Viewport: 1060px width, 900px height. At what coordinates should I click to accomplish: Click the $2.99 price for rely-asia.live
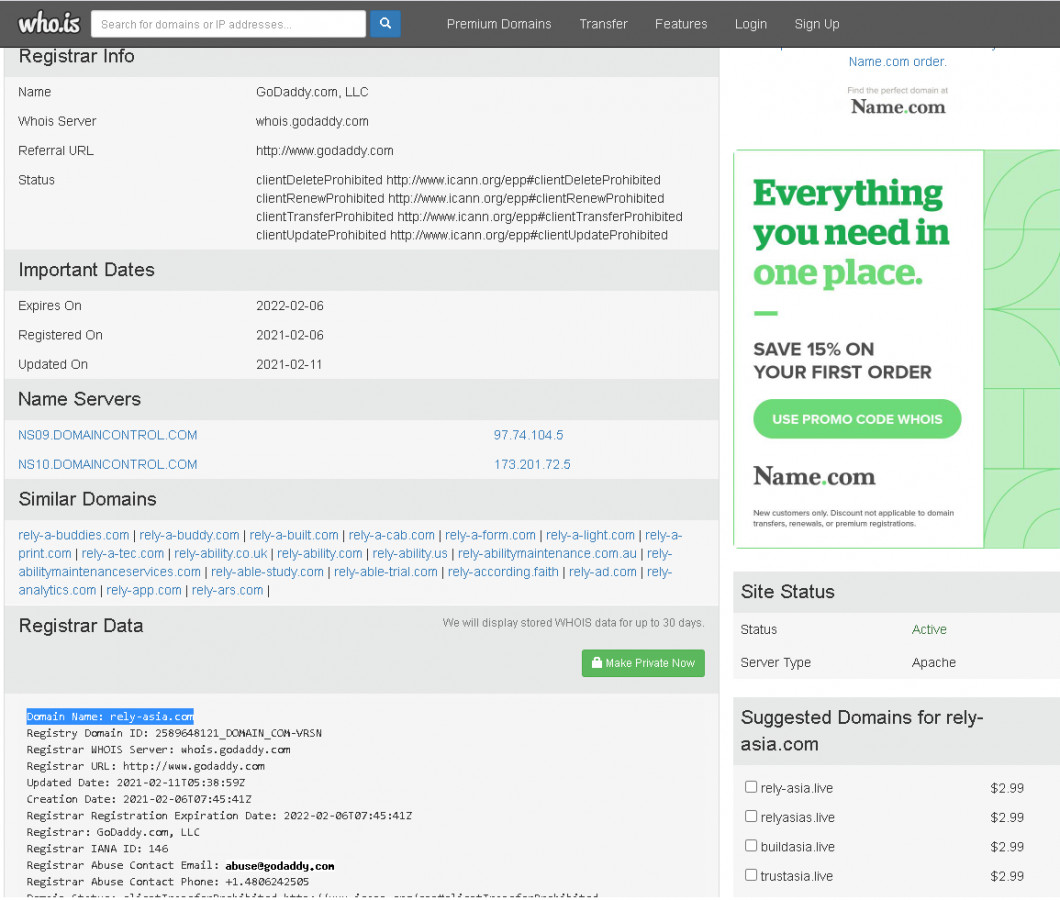1007,788
